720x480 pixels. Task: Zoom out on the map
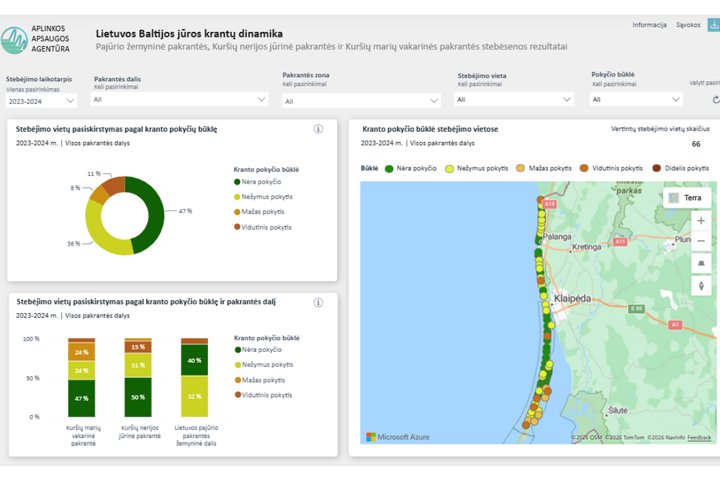click(x=701, y=241)
